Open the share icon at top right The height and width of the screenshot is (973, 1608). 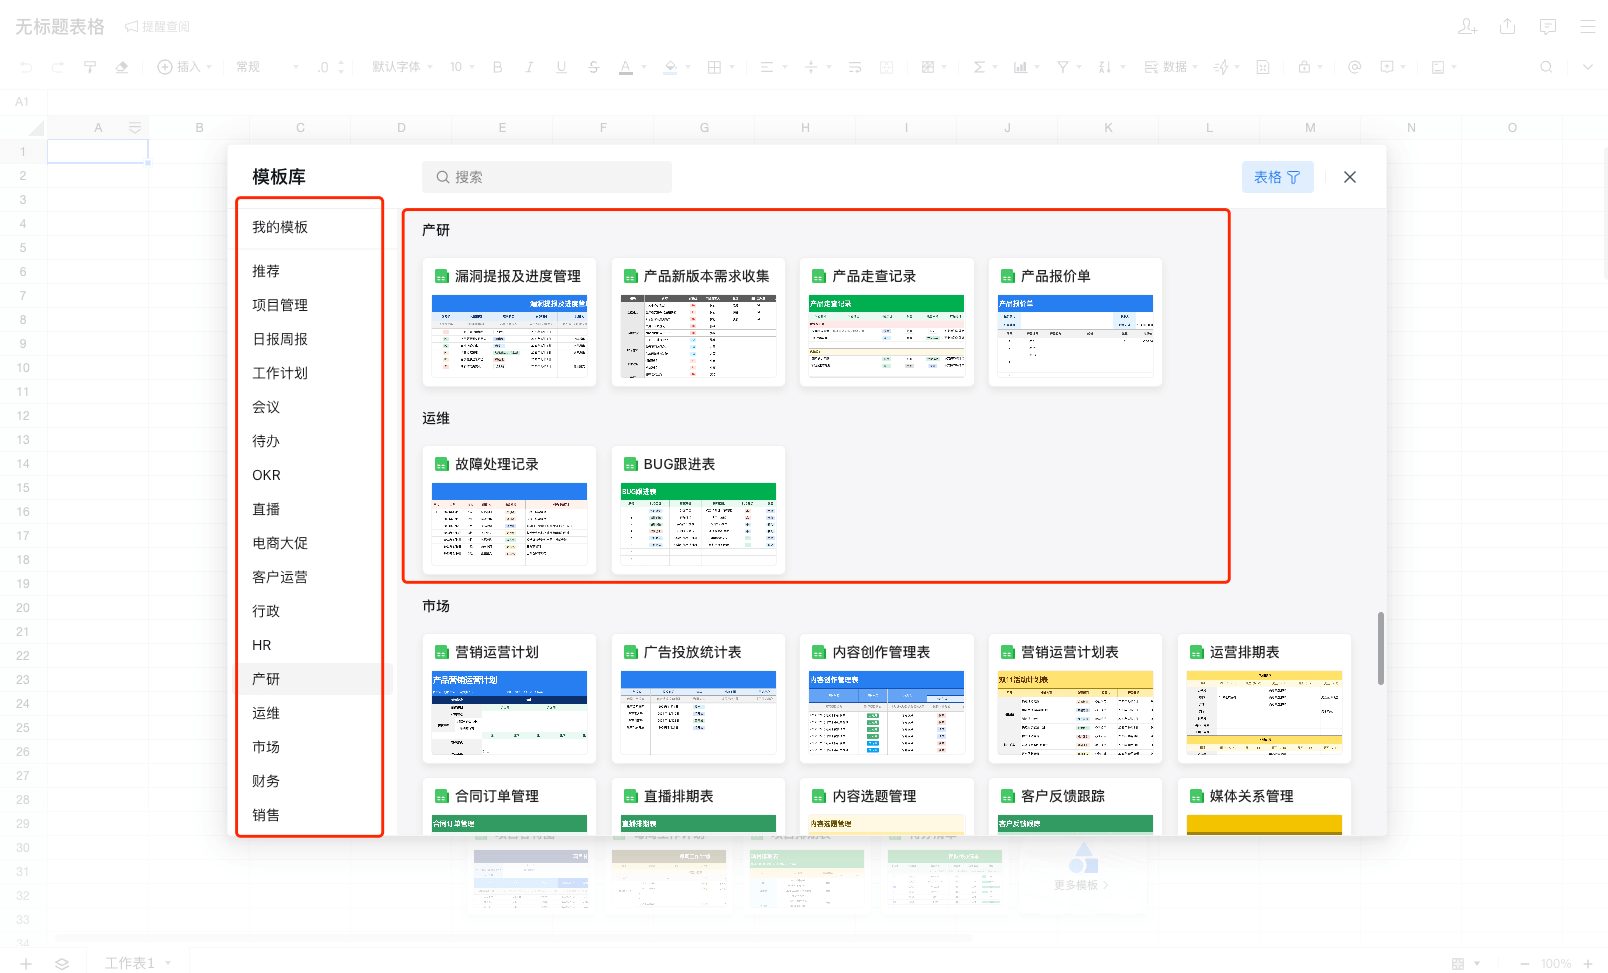point(1507,27)
